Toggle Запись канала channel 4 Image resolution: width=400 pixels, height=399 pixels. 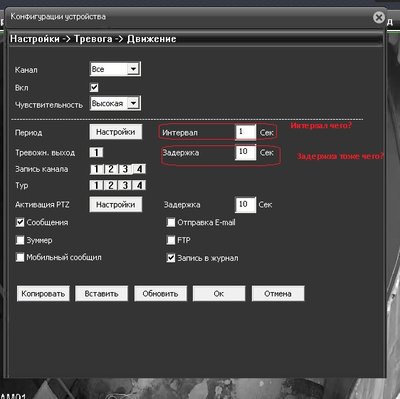139,169
